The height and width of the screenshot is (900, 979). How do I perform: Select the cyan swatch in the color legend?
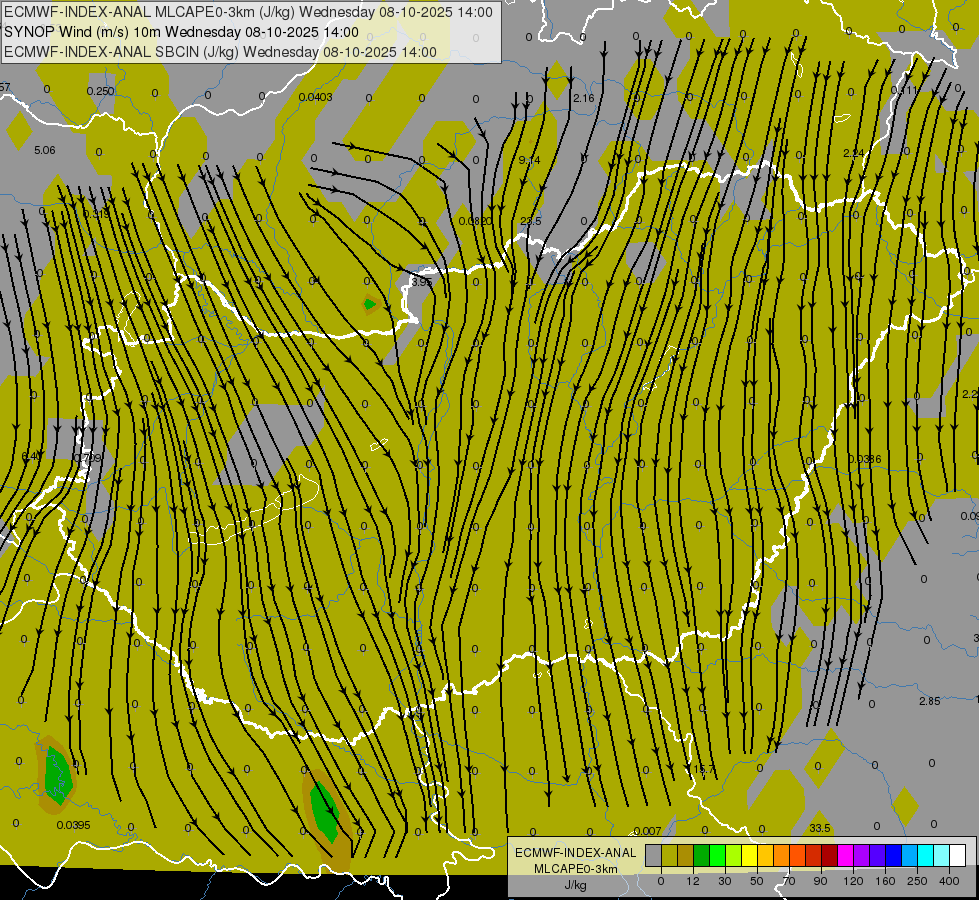pyautogui.click(x=925, y=855)
